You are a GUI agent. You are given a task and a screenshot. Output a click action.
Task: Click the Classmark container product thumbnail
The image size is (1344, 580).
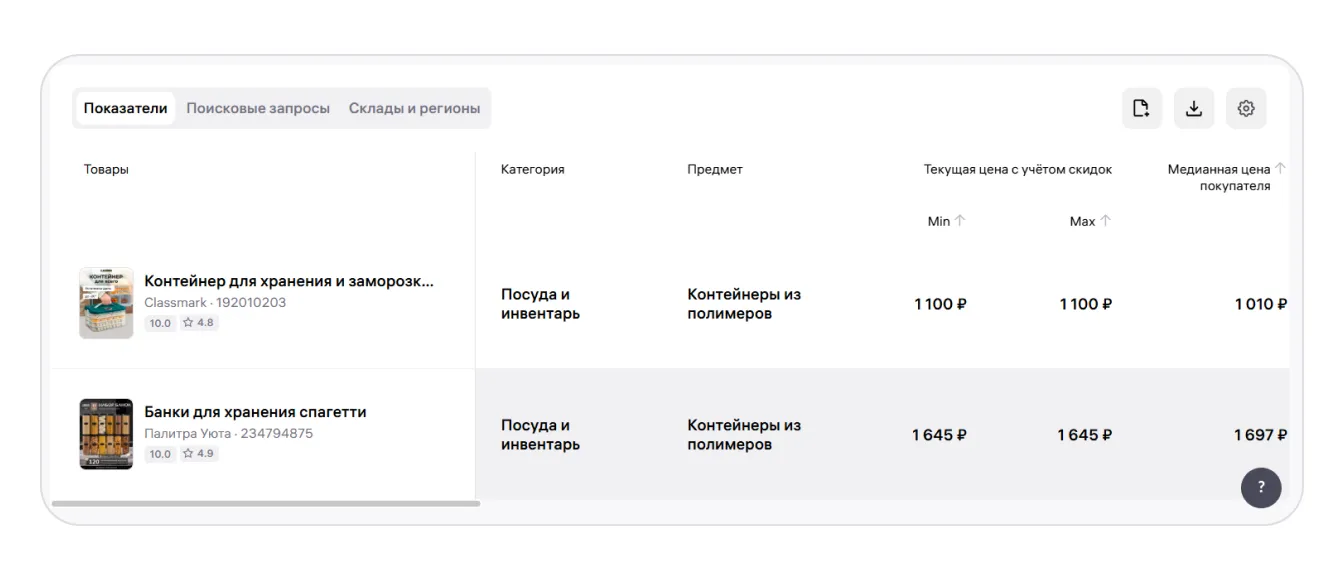click(x=106, y=303)
